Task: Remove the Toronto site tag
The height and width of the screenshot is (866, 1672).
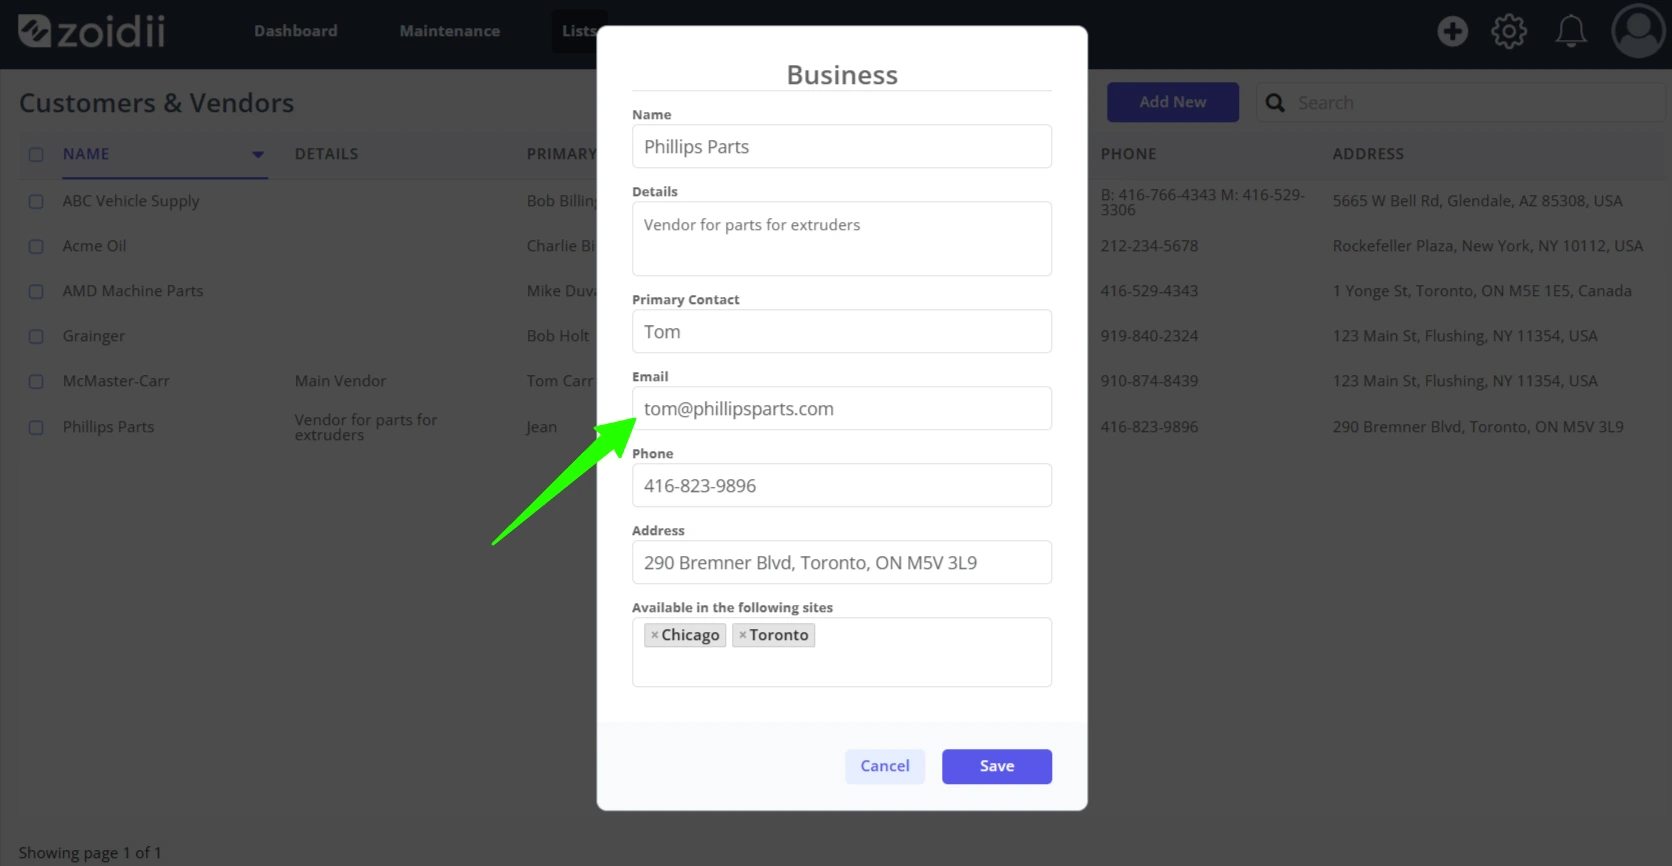Action: [742, 635]
